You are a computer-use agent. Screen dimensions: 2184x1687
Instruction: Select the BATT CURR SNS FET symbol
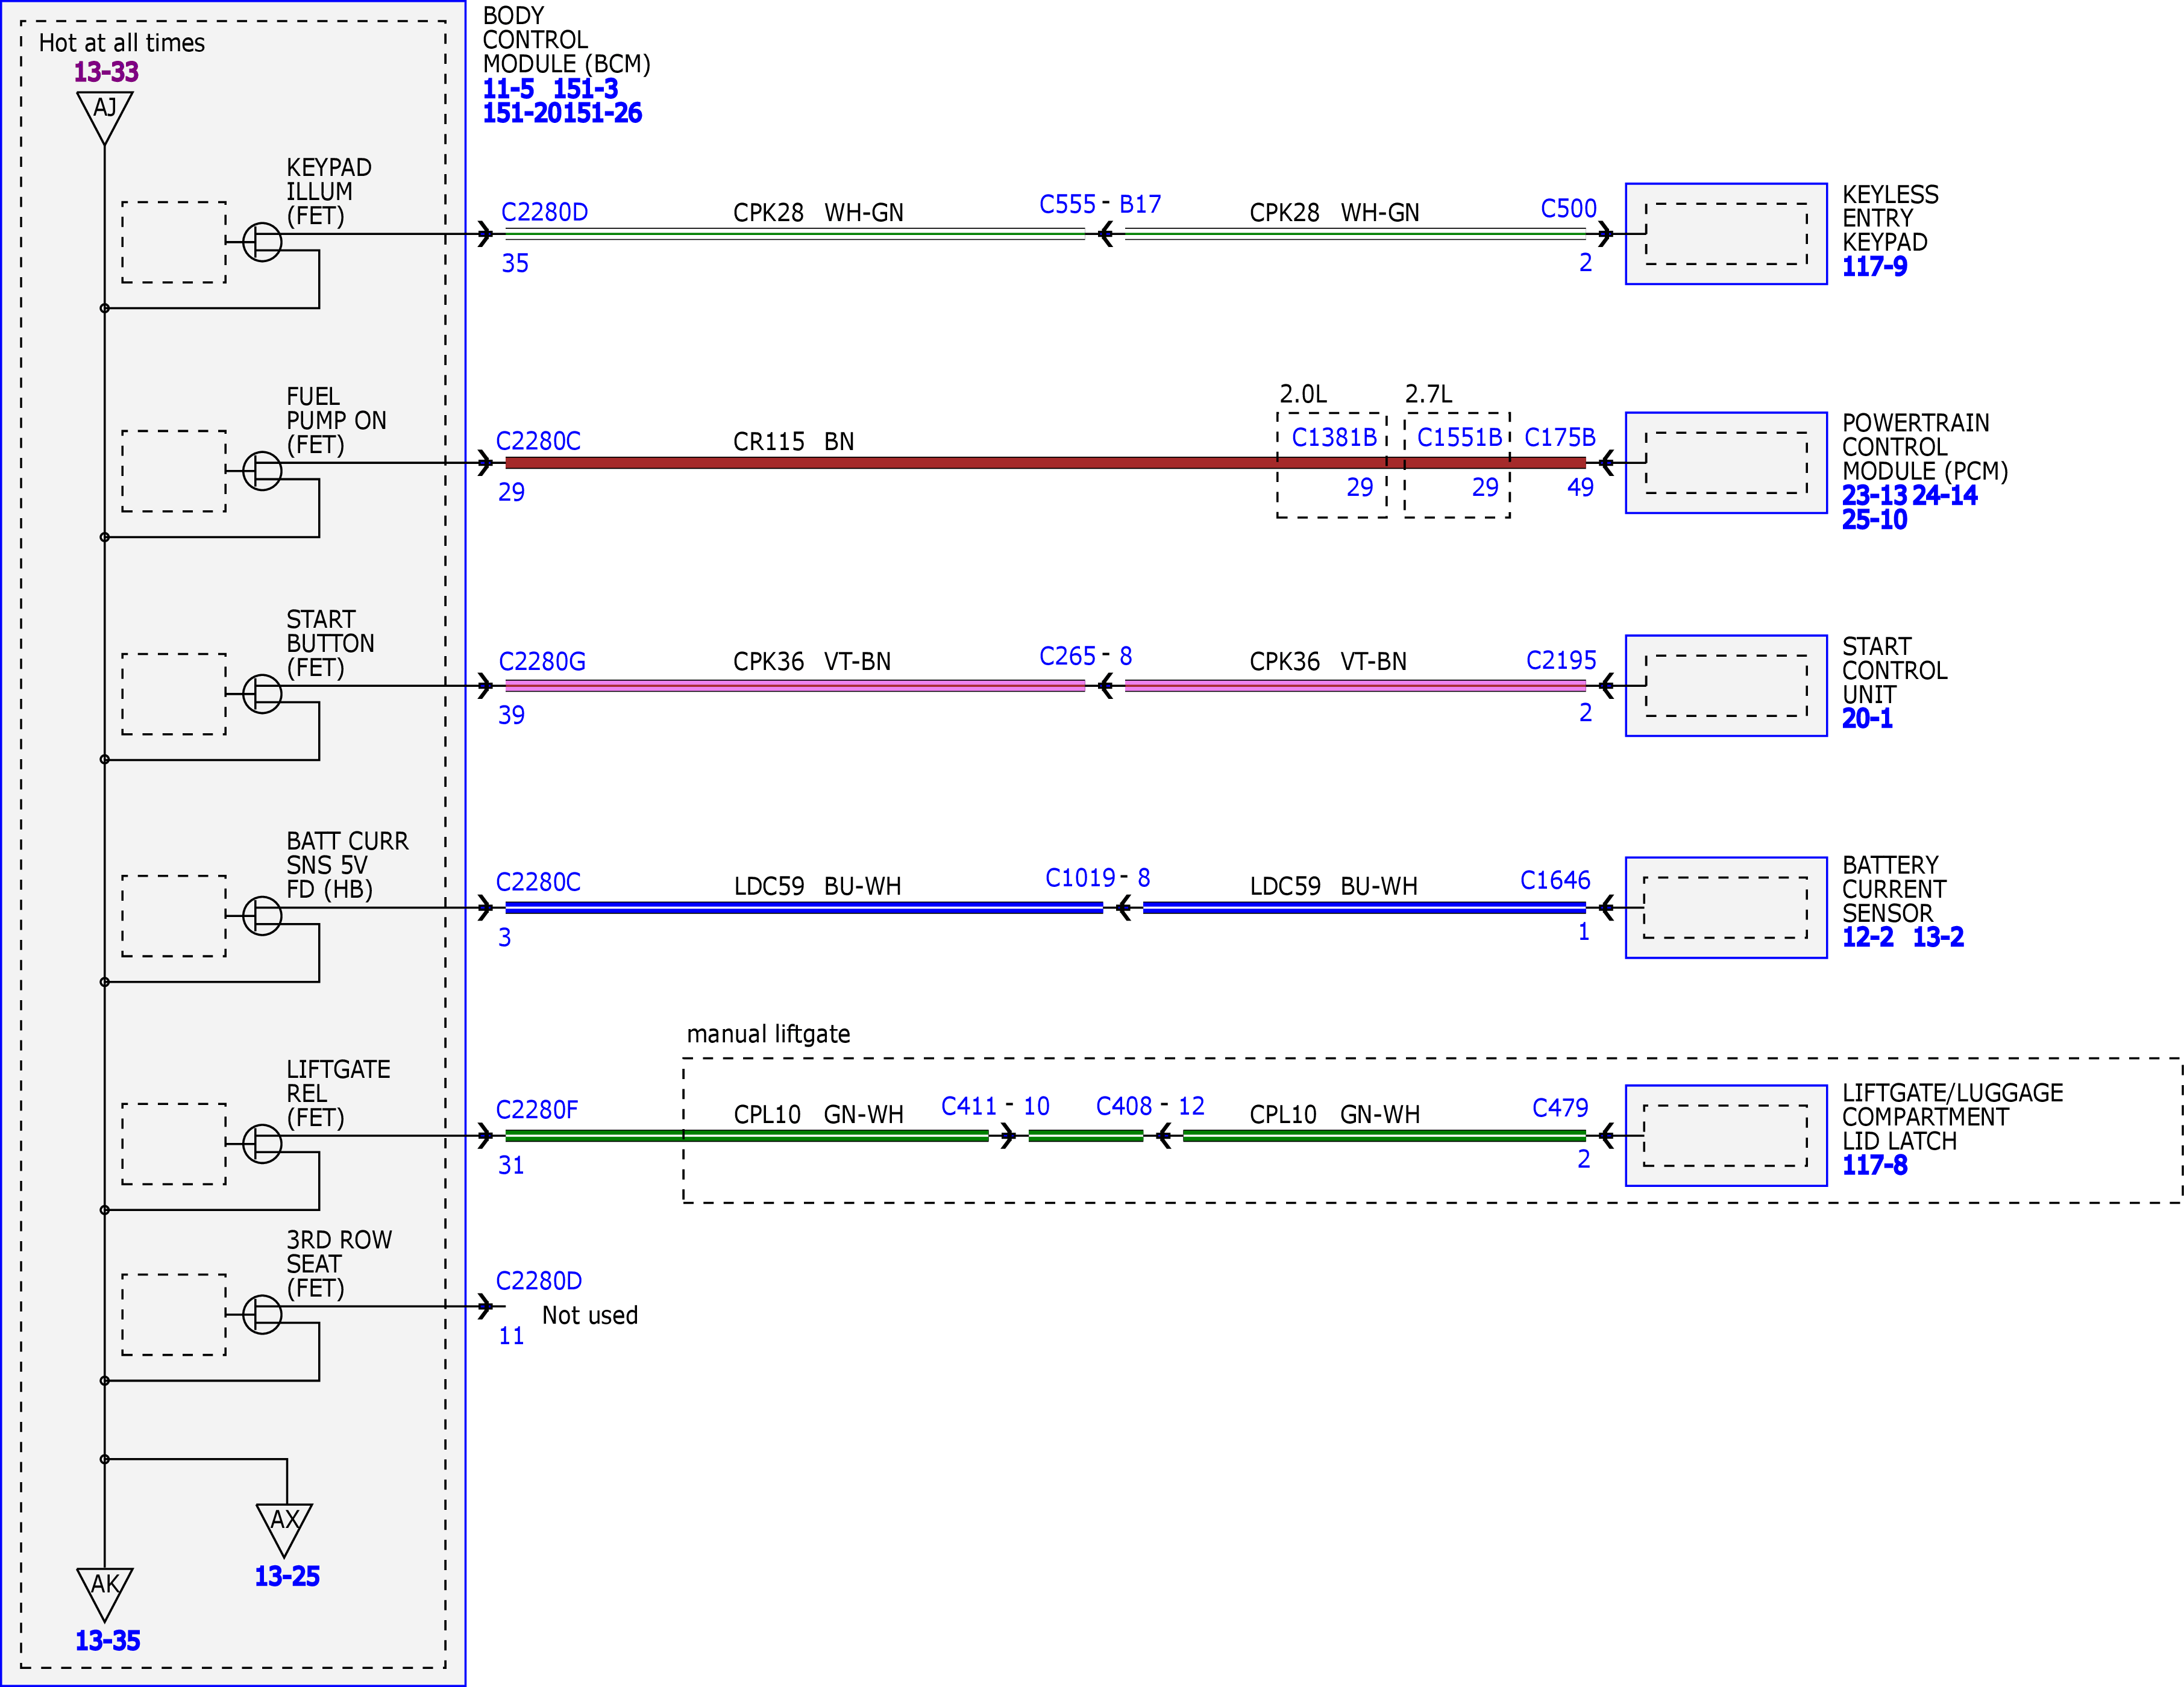pos(262,916)
